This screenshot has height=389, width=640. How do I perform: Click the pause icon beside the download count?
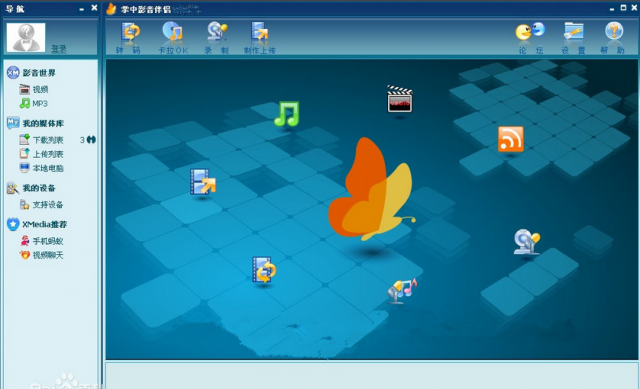click(x=91, y=140)
